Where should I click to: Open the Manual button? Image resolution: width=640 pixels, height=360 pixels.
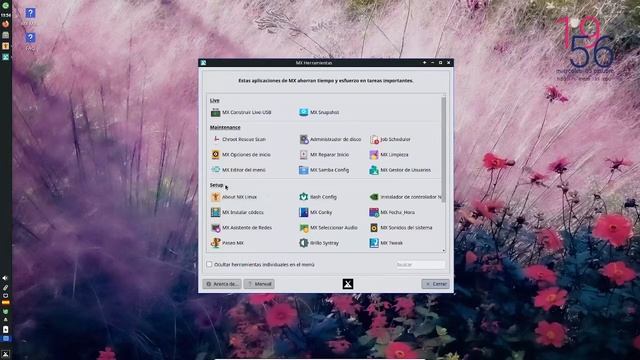[259, 284]
